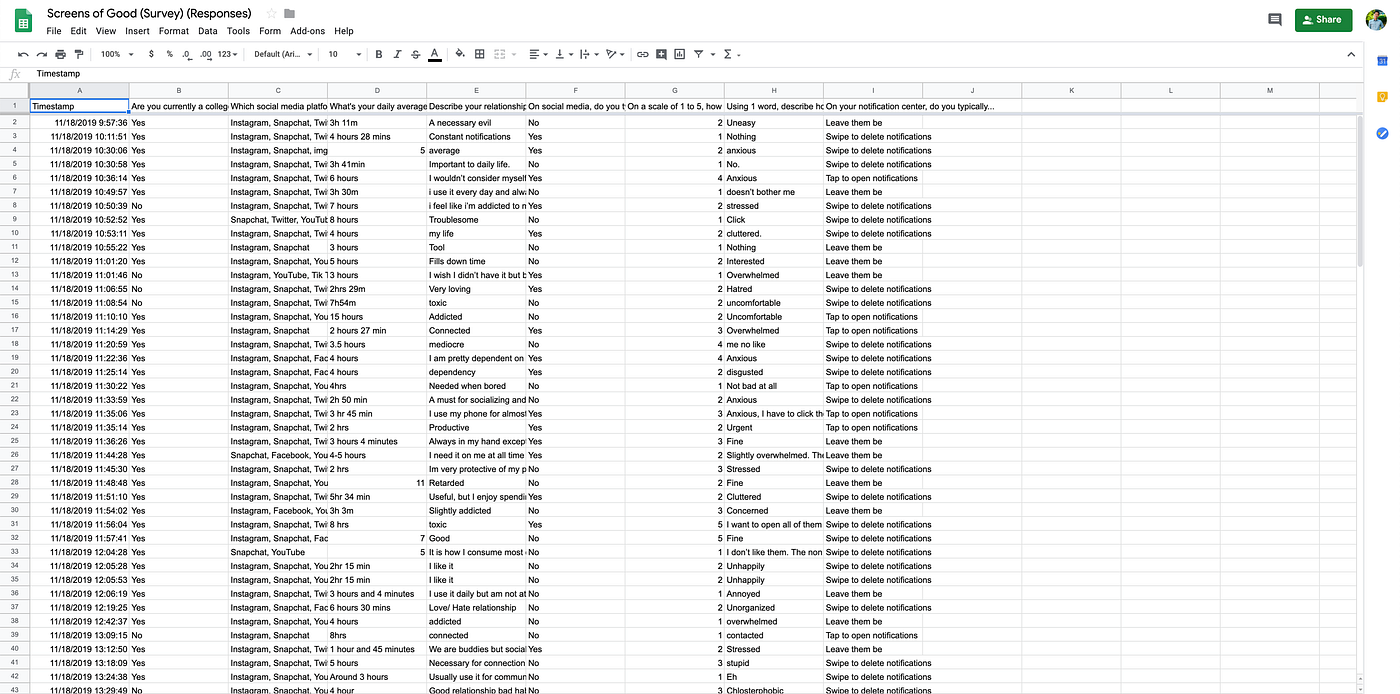Screen dimensions: 1400x694
Task: Insert a link using the chain icon
Action: [x=643, y=54]
